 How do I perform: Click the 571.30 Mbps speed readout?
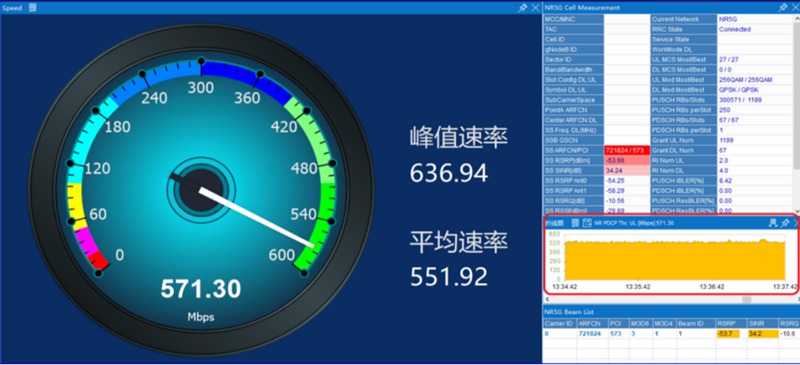pos(201,289)
